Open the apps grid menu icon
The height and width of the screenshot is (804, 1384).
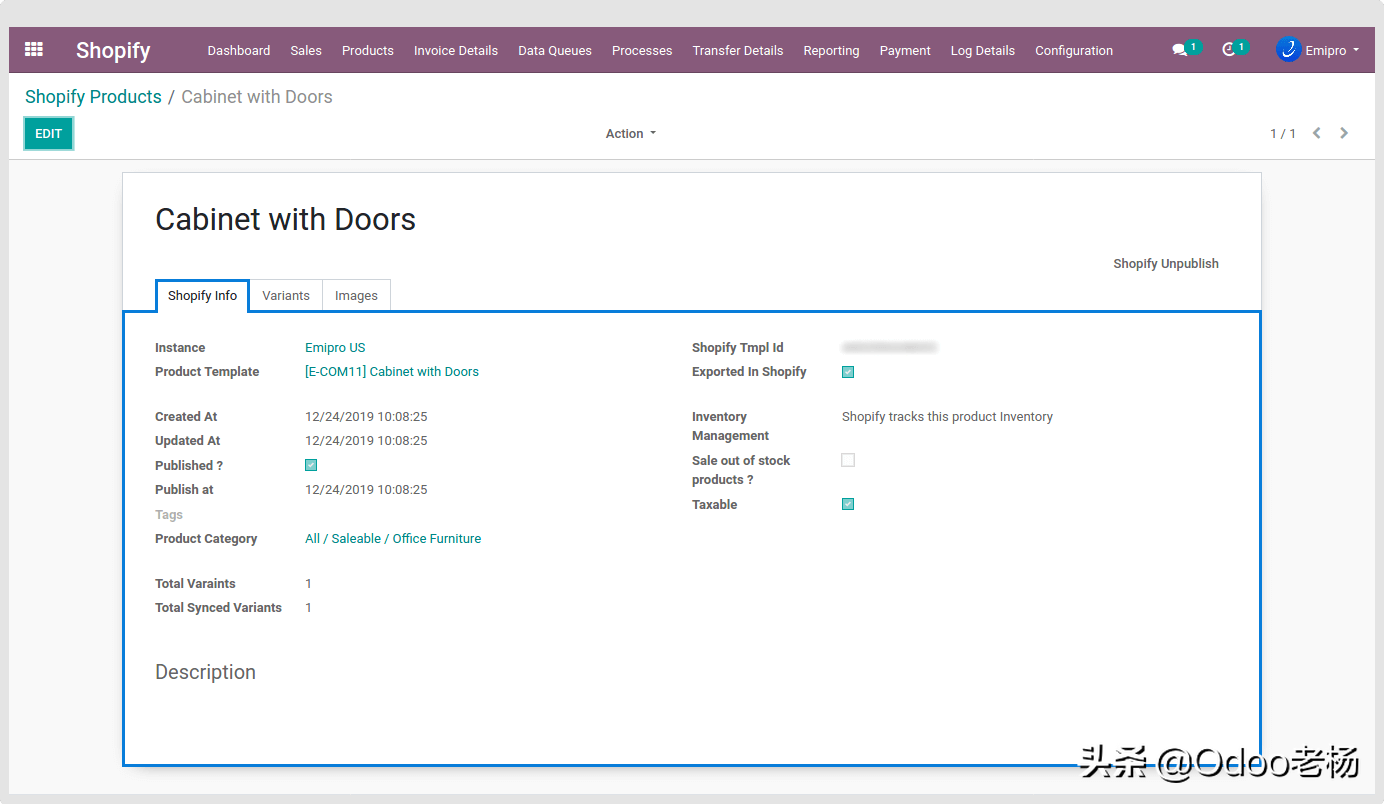click(34, 49)
